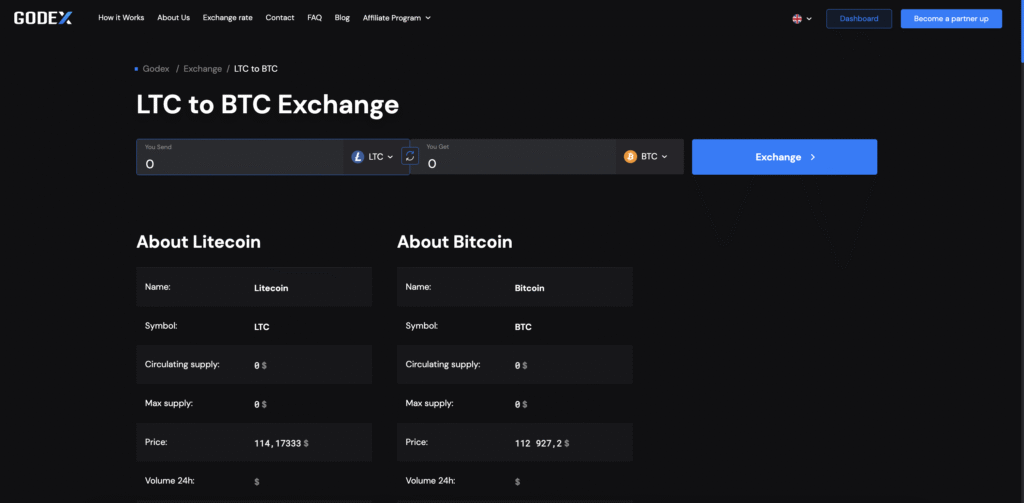Open language selector chevron
Viewport: 1024px width, 503px height.
tap(809, 19)
